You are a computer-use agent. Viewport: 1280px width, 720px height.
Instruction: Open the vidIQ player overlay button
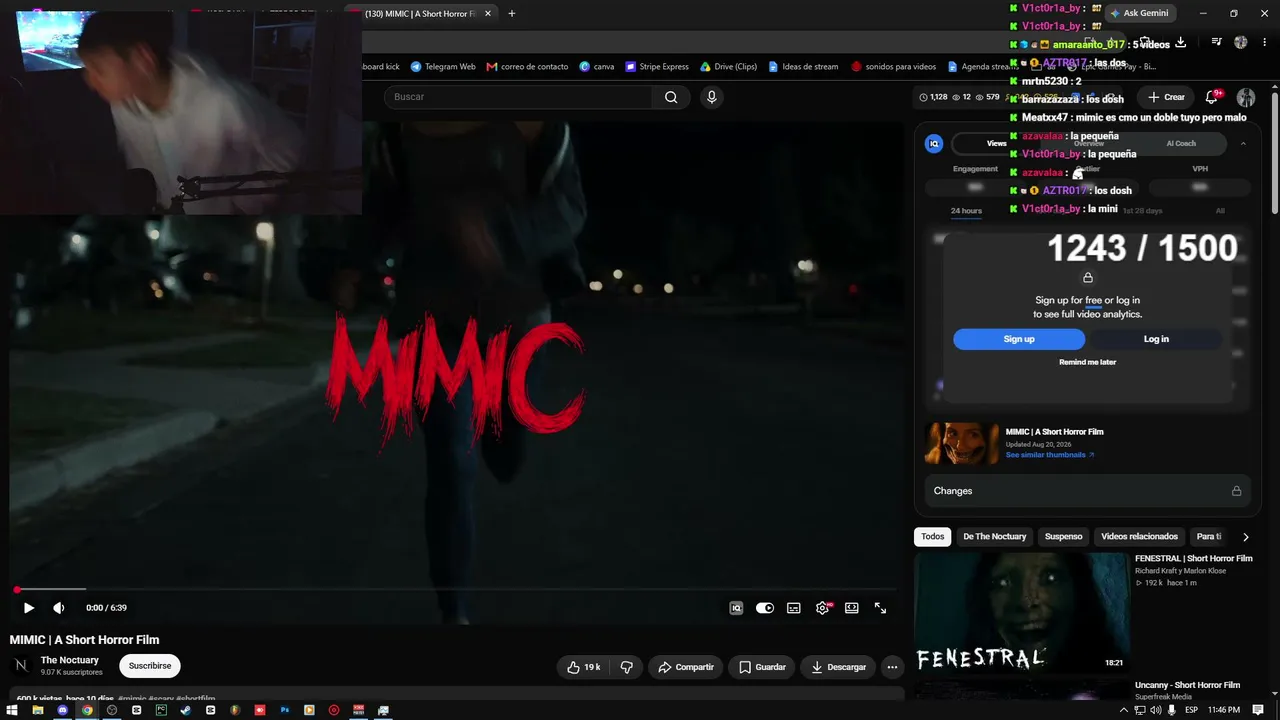tap(736, 608)
